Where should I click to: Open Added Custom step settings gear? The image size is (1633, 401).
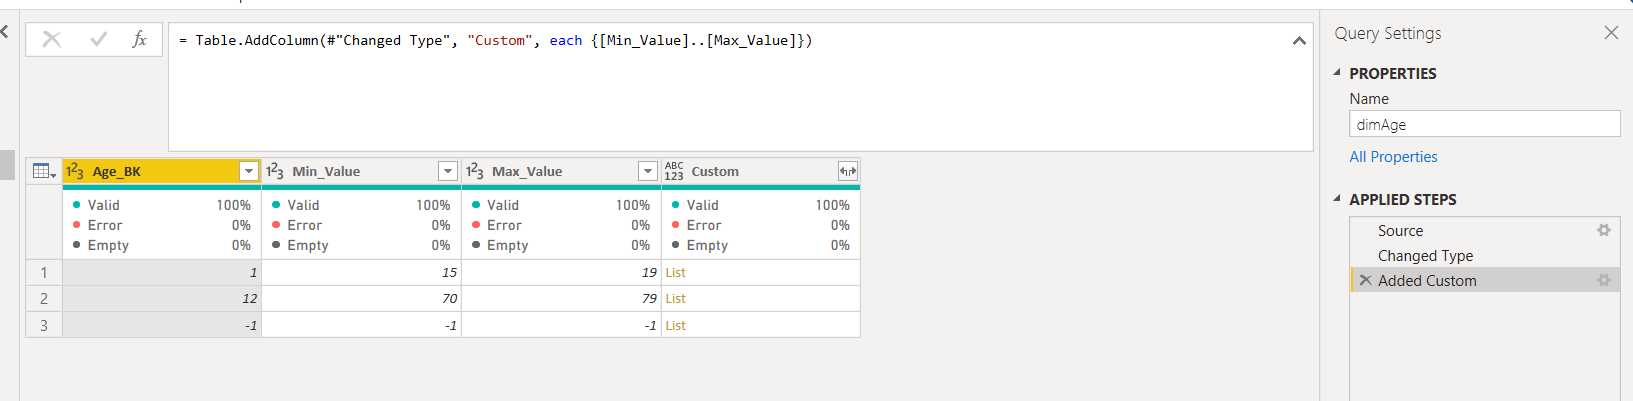tap(1604, 280)
